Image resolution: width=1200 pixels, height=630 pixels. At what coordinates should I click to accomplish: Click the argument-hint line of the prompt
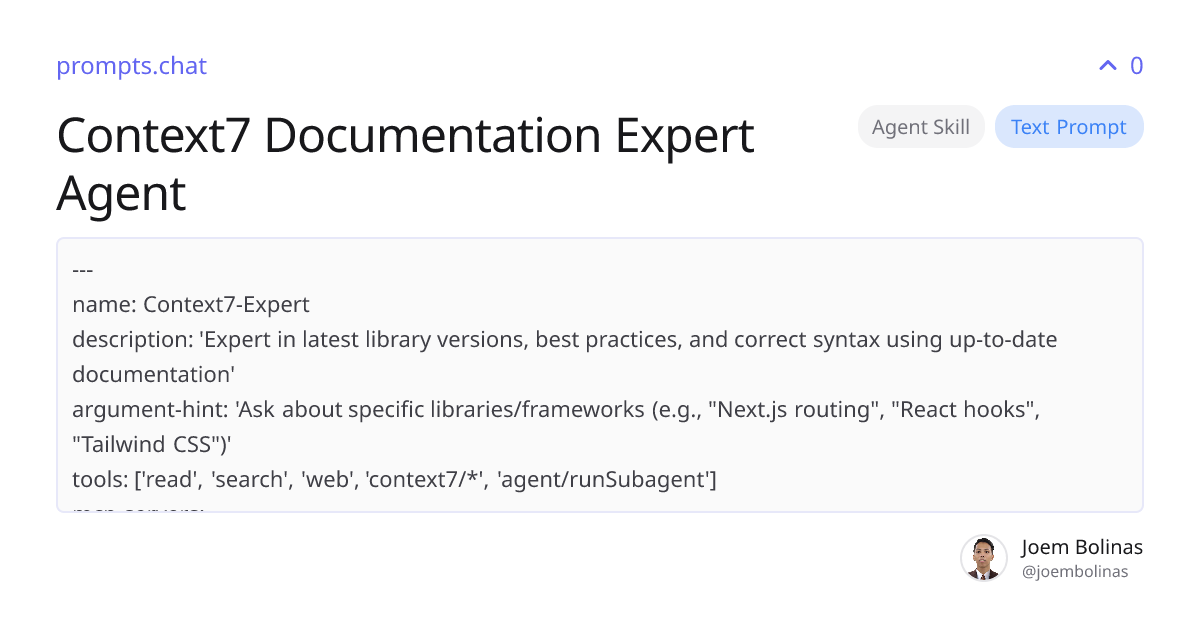point(556,409)
